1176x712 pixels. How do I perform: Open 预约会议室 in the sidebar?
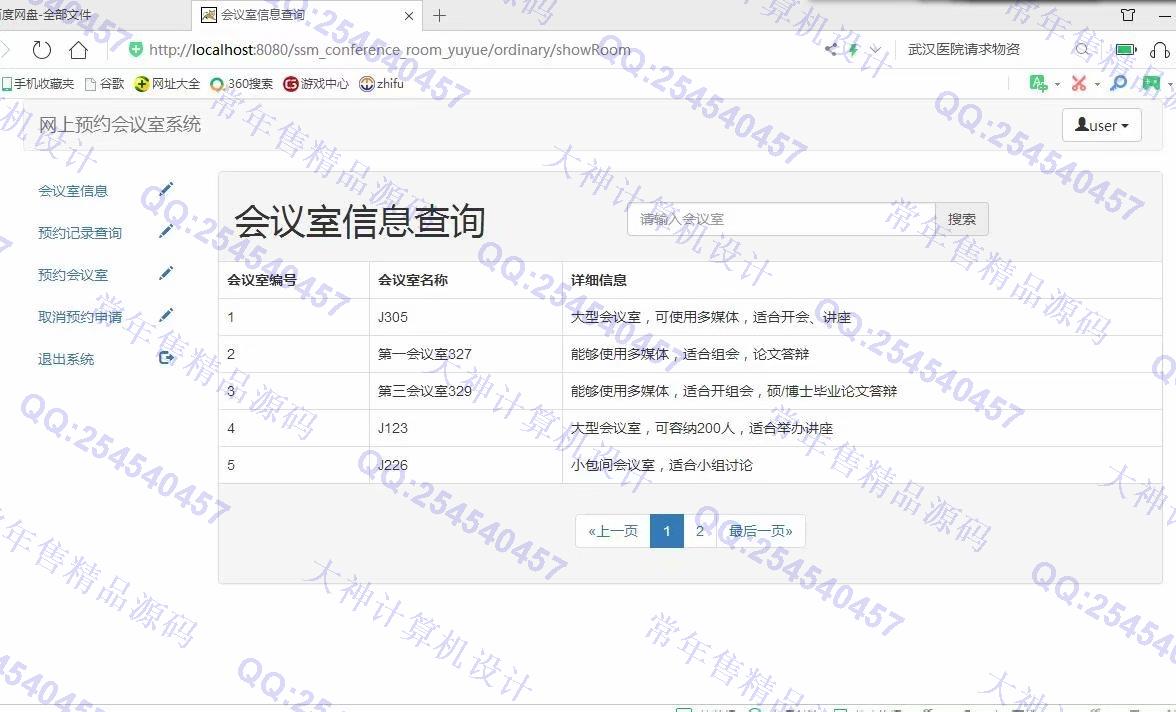tap(73, 275)
